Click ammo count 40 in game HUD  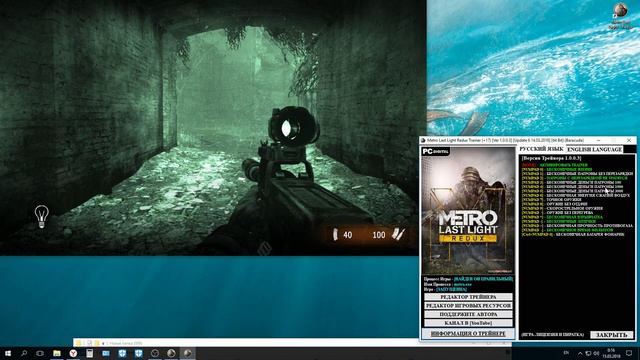(348, 235)
